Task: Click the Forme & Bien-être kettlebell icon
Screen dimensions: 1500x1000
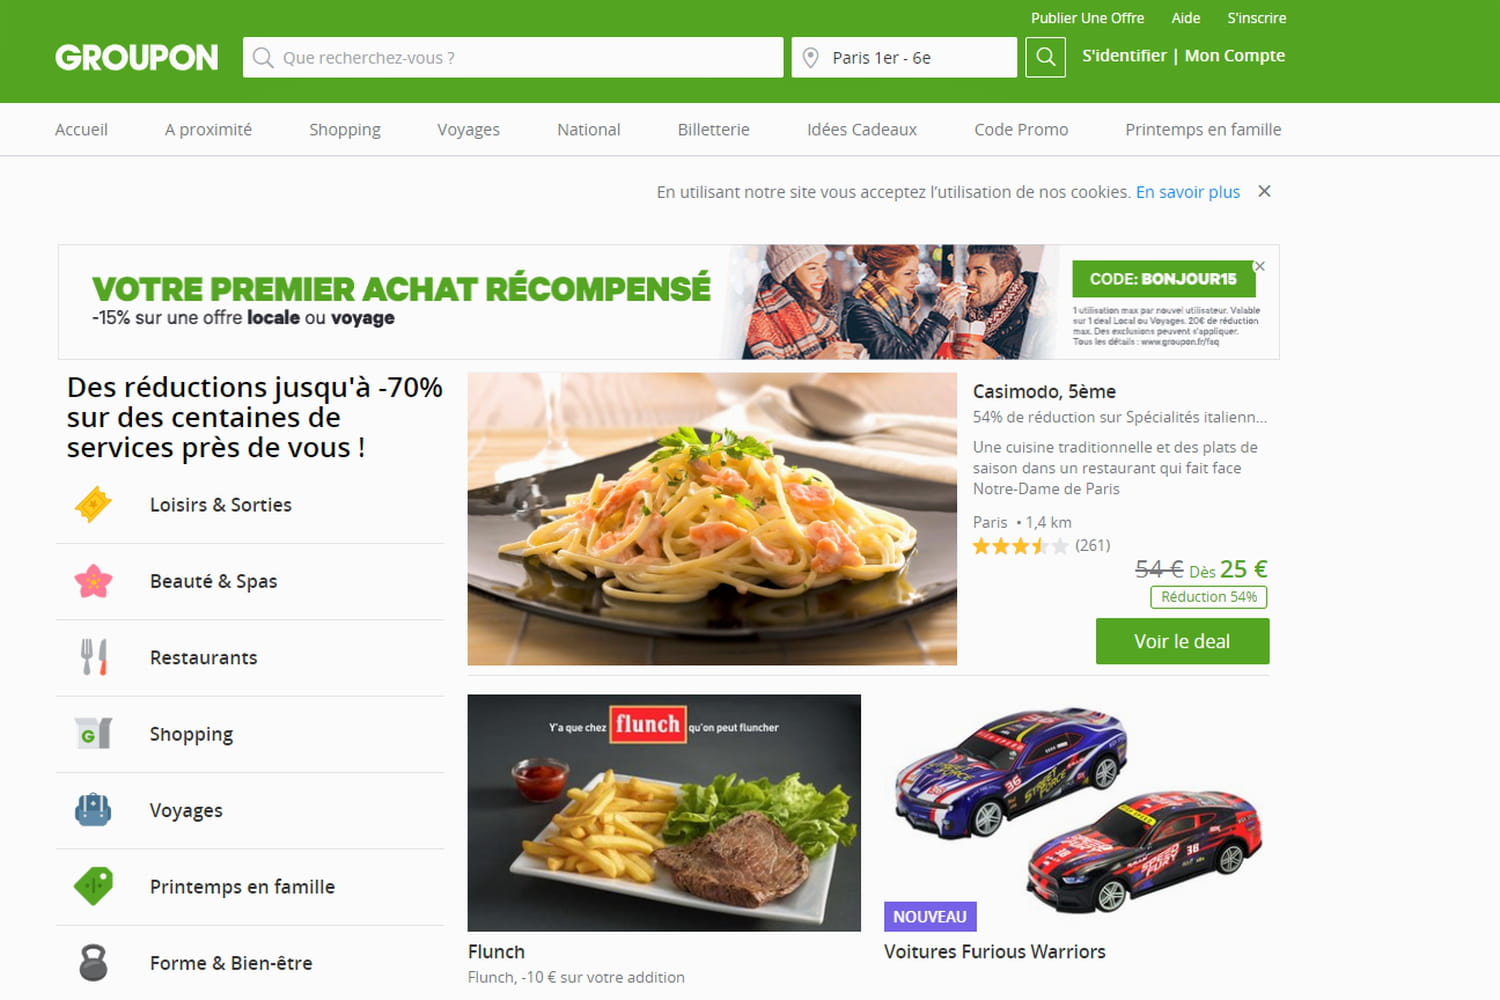Action: coord(93,962)
